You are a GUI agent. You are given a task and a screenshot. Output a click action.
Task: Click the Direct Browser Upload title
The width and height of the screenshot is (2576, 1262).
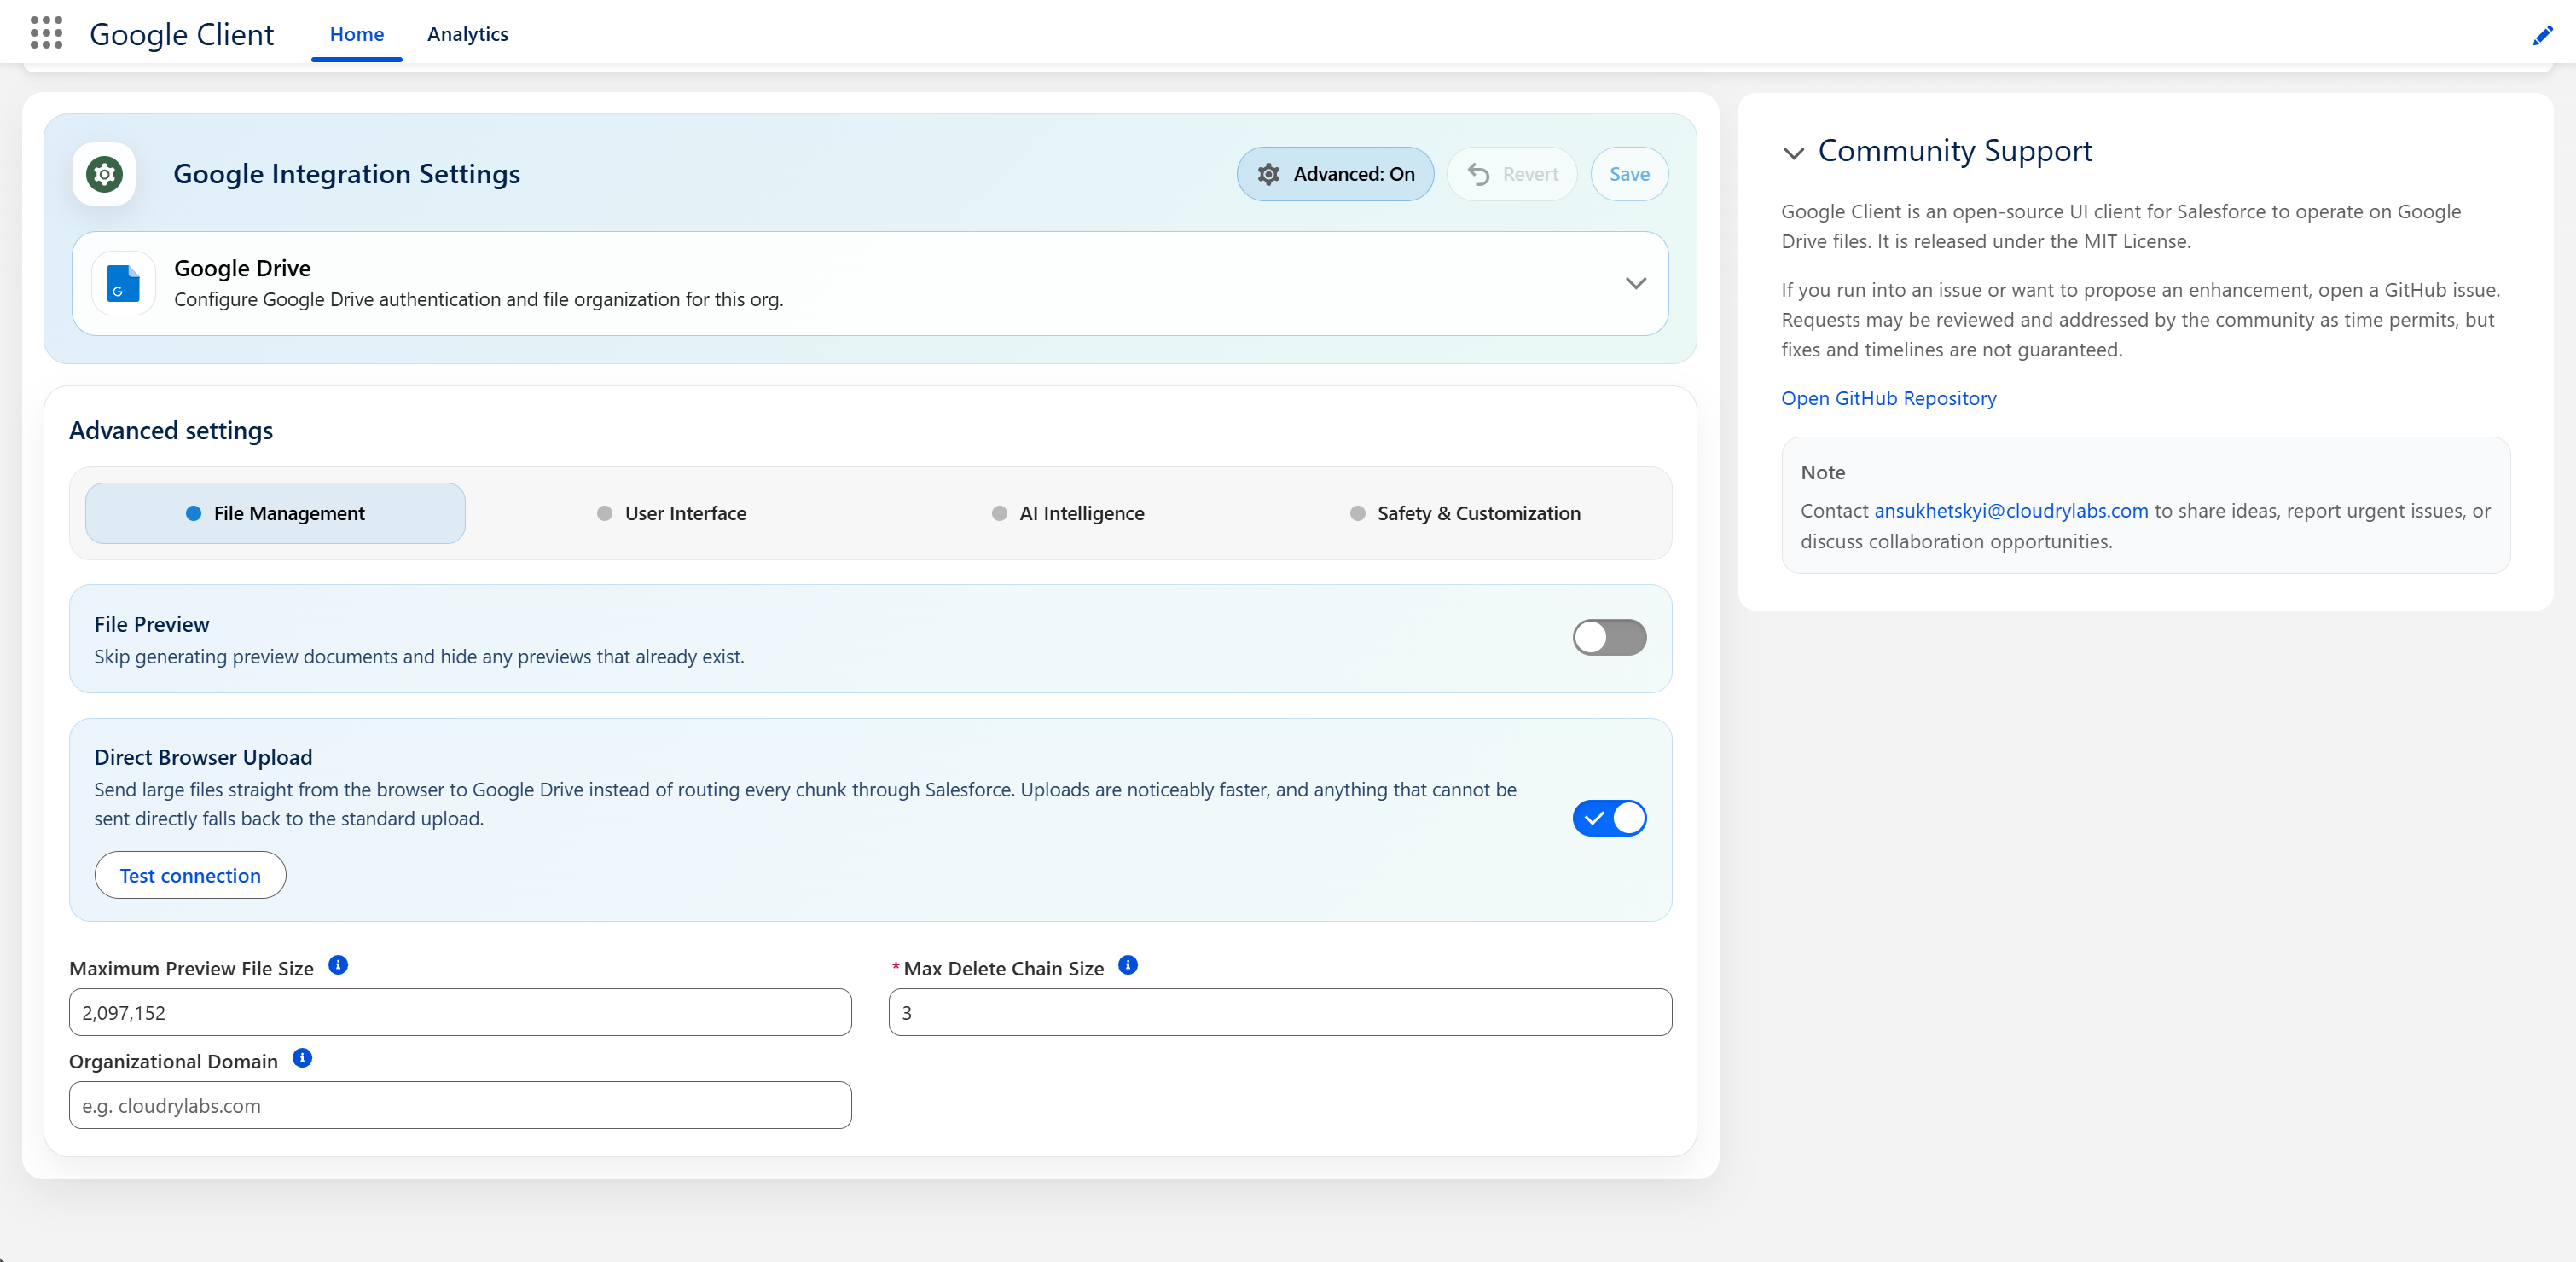pos(203,757)
